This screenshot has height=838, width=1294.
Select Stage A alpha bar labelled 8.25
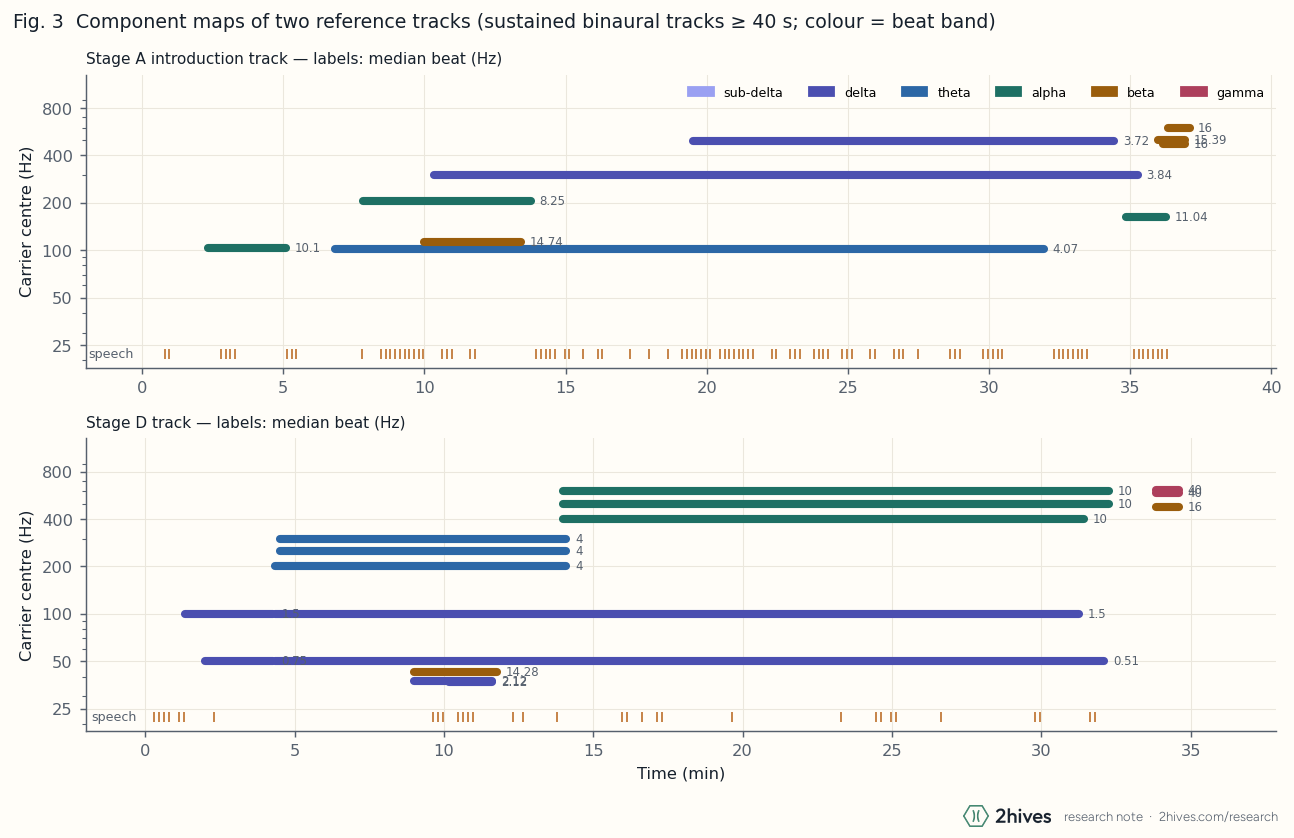[447, 201]
